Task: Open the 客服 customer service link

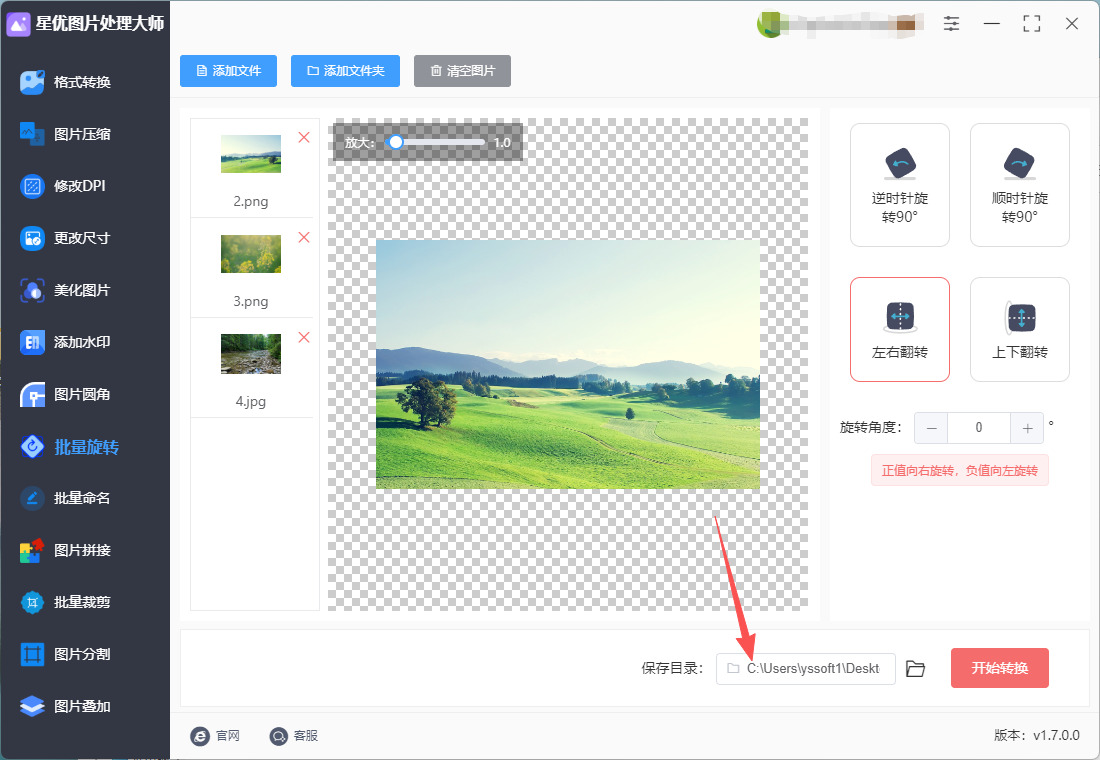Action: 294,735
